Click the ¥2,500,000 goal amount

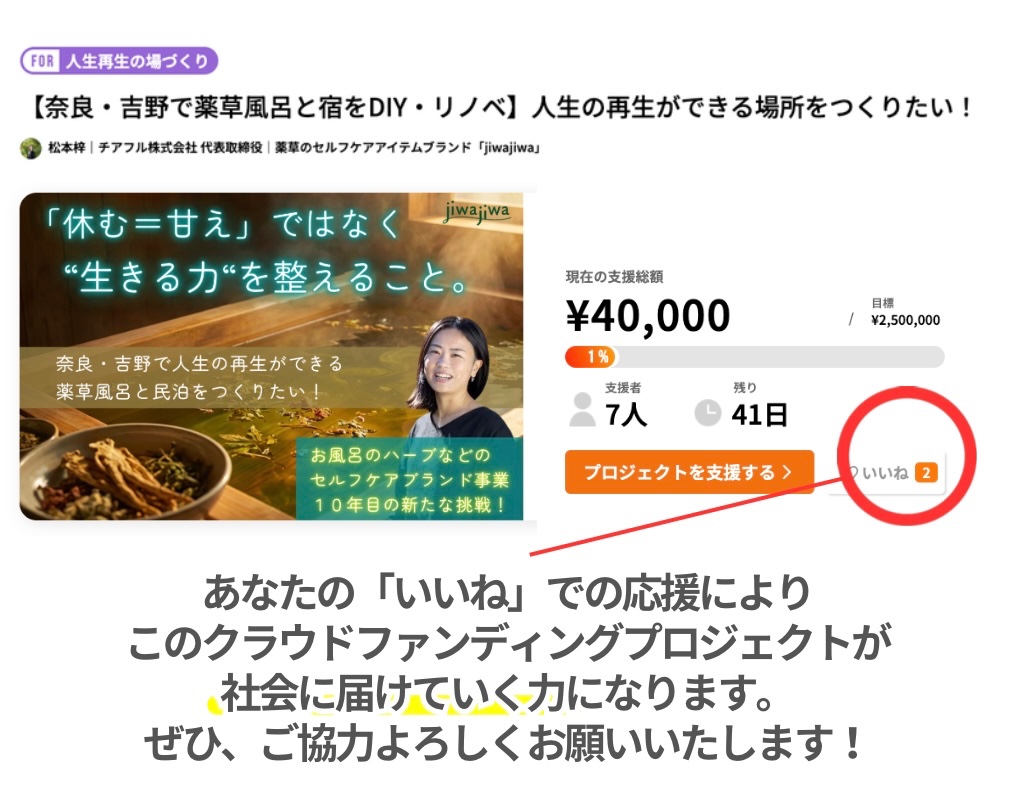(x=905, y=320)
